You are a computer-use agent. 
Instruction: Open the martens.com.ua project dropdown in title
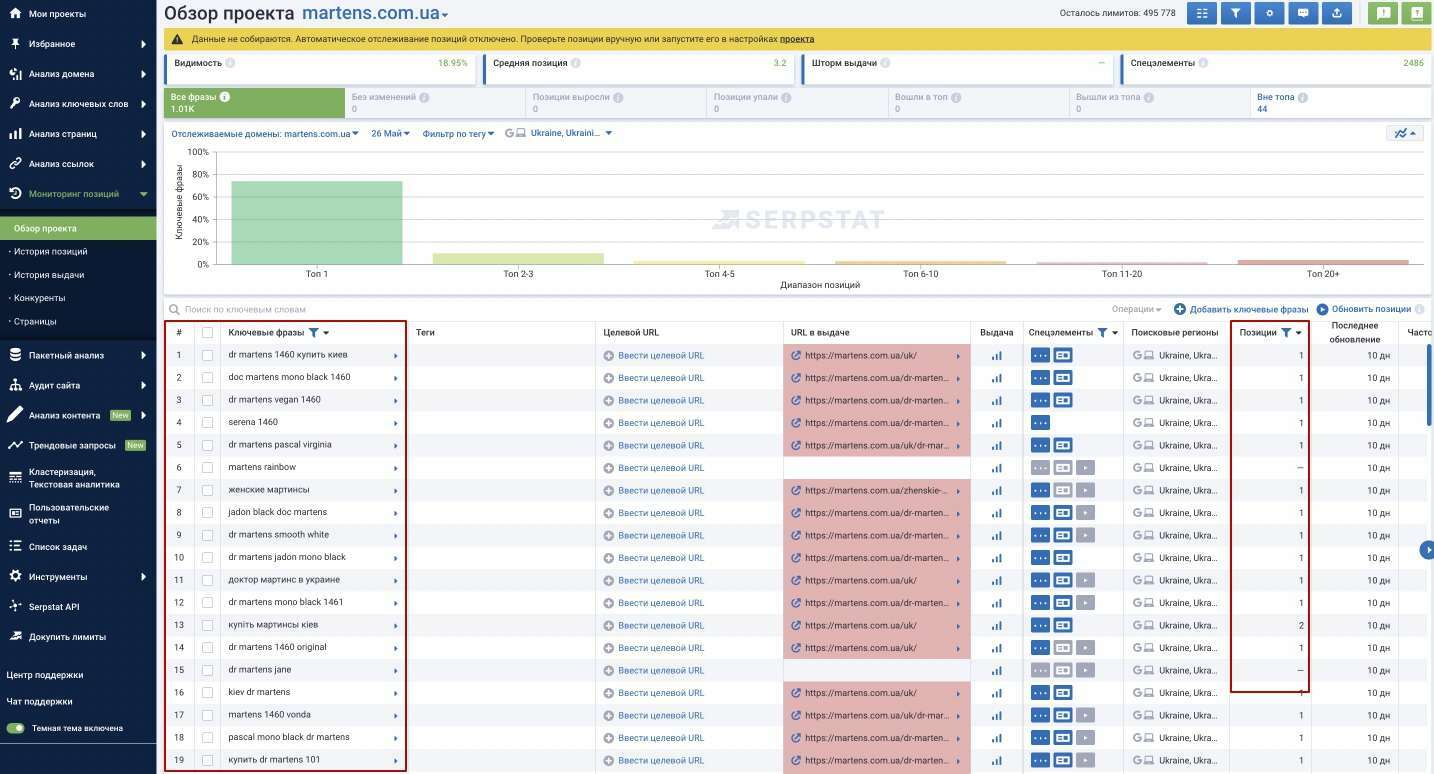coord(375,14)
